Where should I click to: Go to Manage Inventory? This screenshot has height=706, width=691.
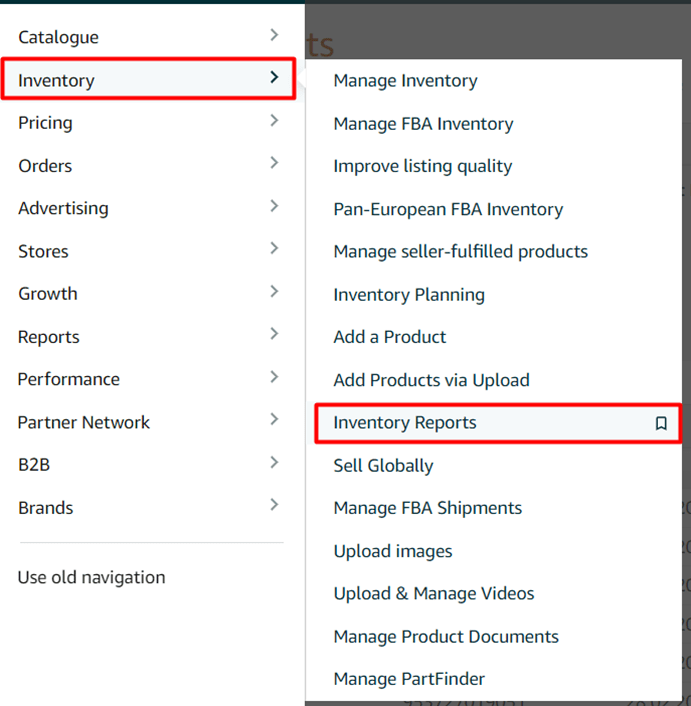point(405,81)
